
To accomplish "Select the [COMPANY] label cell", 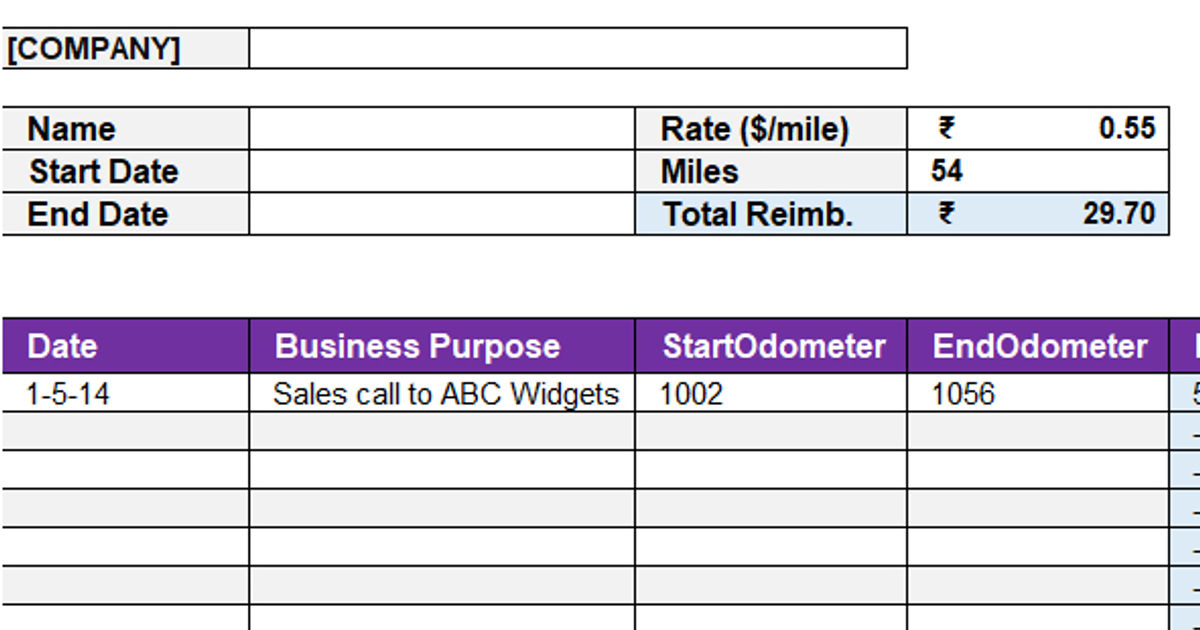I will tap(126, 48).
